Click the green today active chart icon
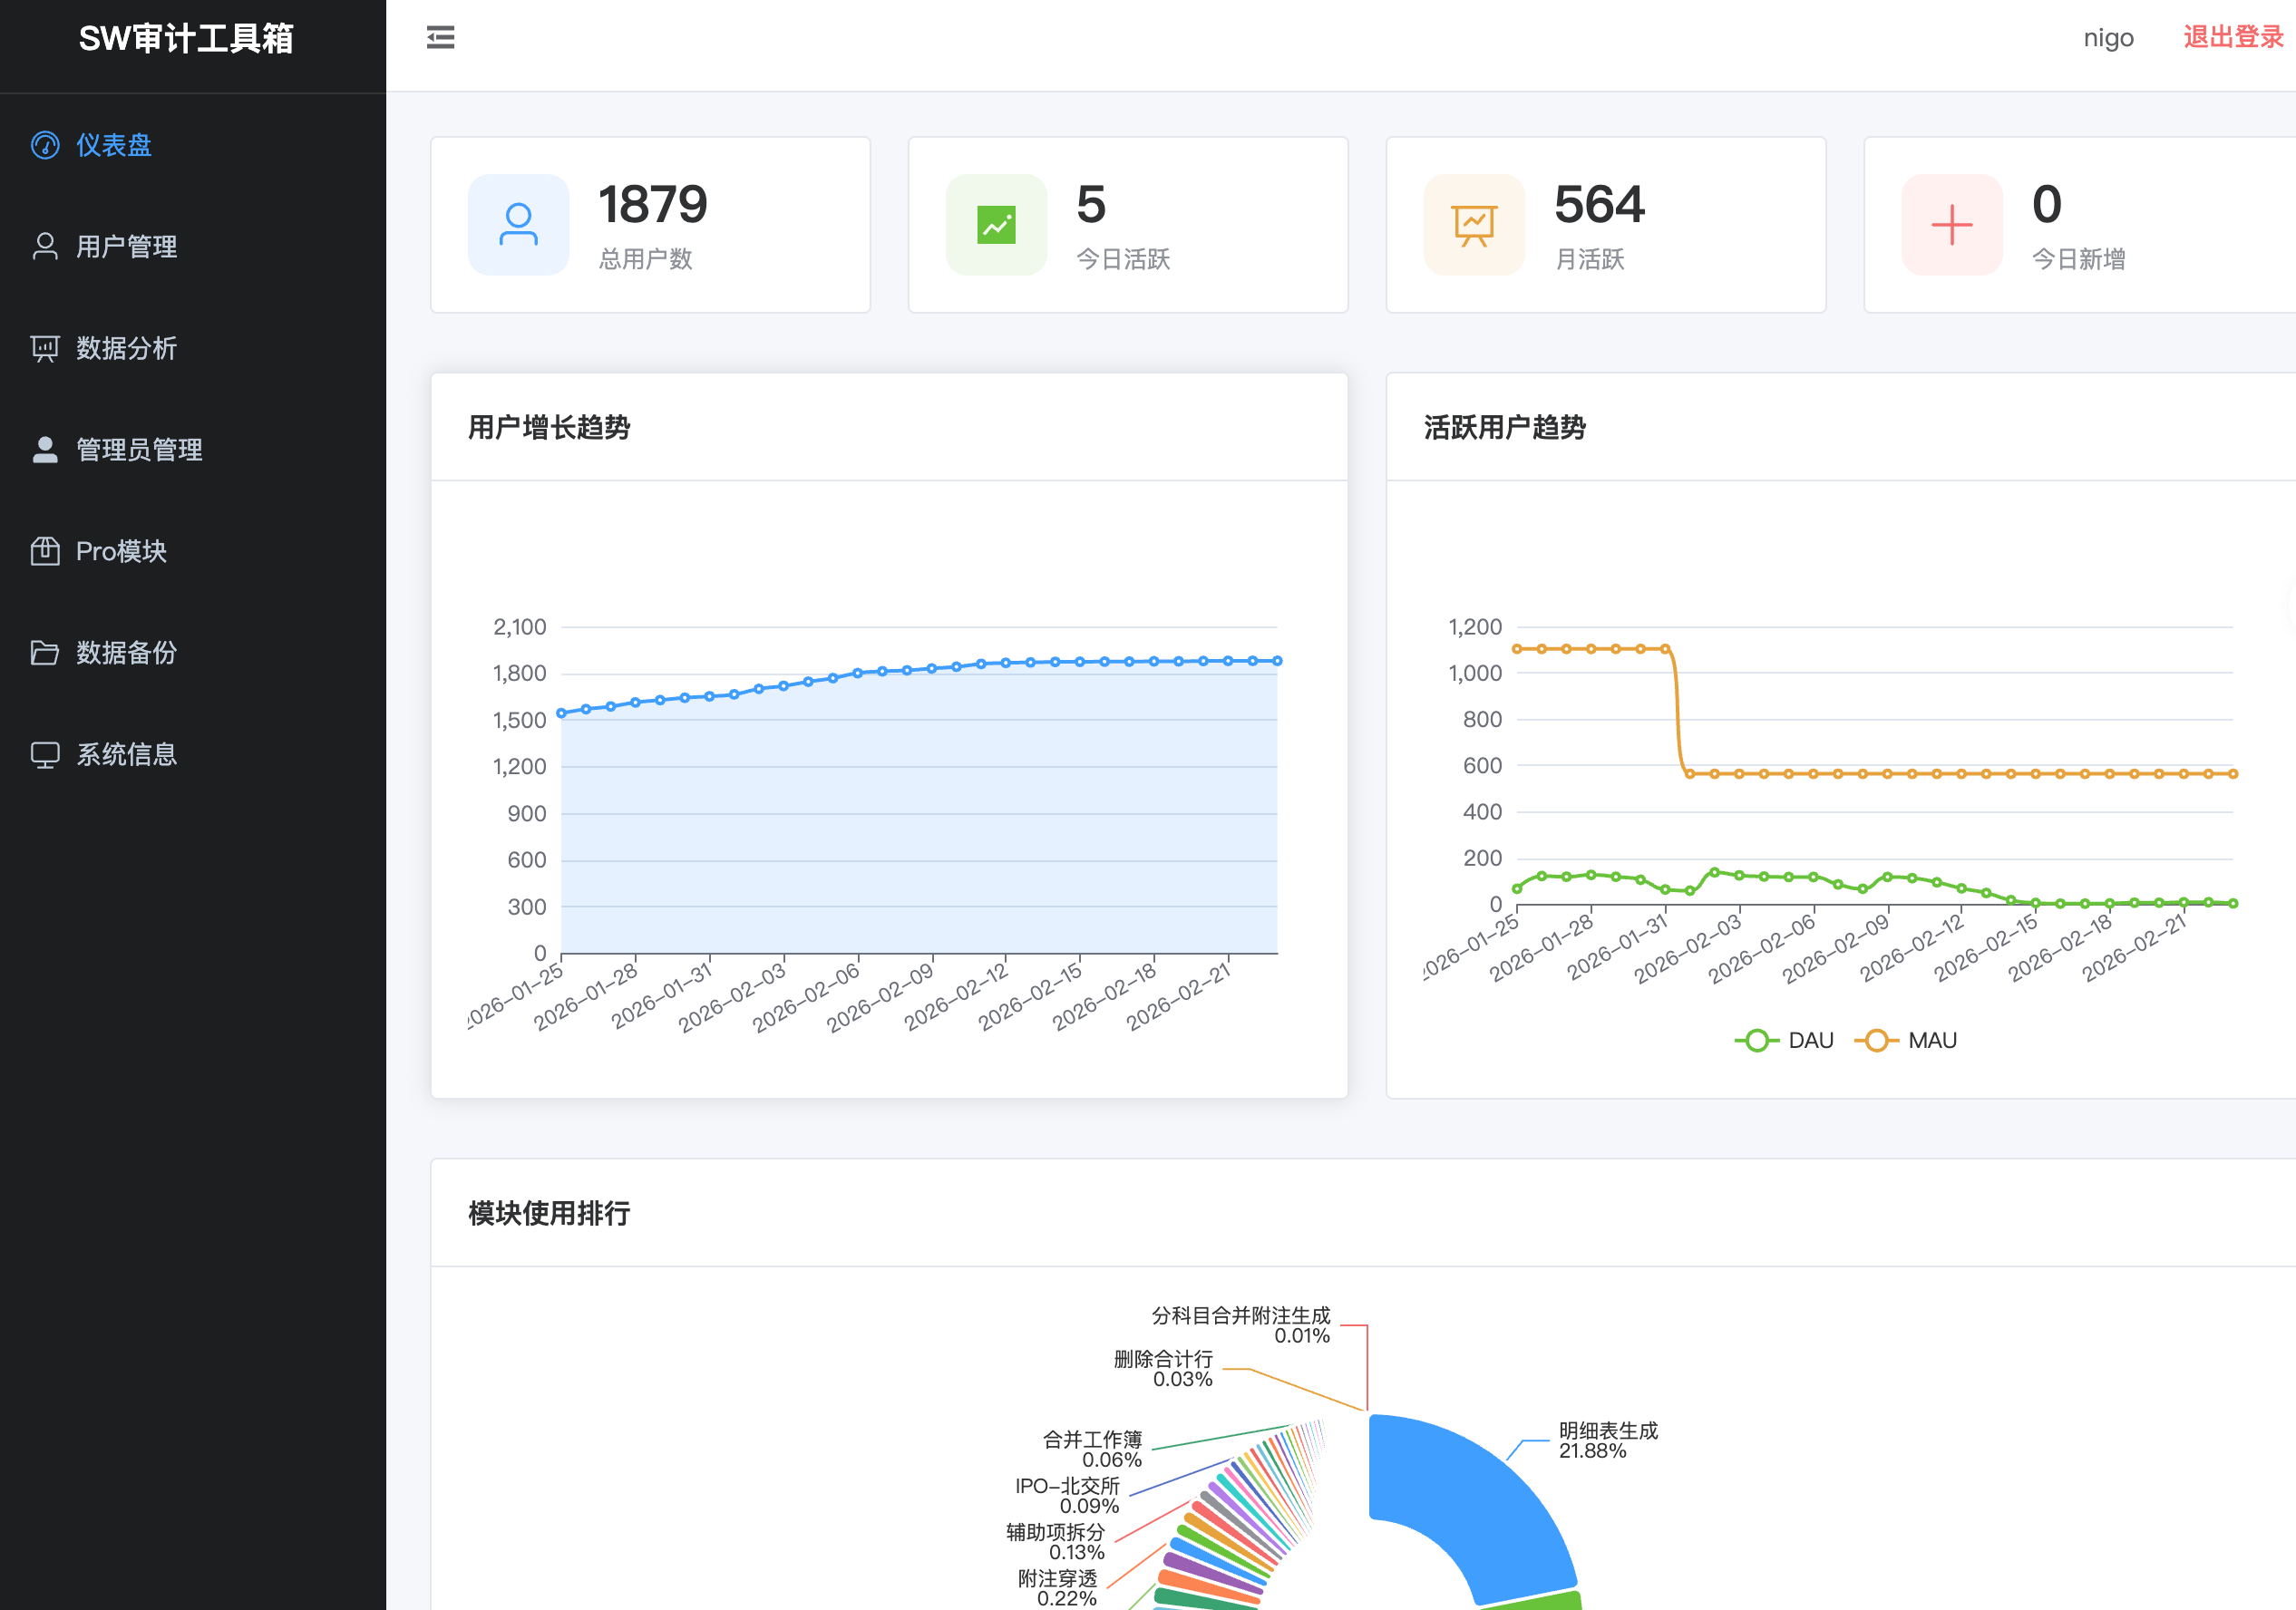This screenshot has width=2296, height=1610. click(x=996, y=225)
